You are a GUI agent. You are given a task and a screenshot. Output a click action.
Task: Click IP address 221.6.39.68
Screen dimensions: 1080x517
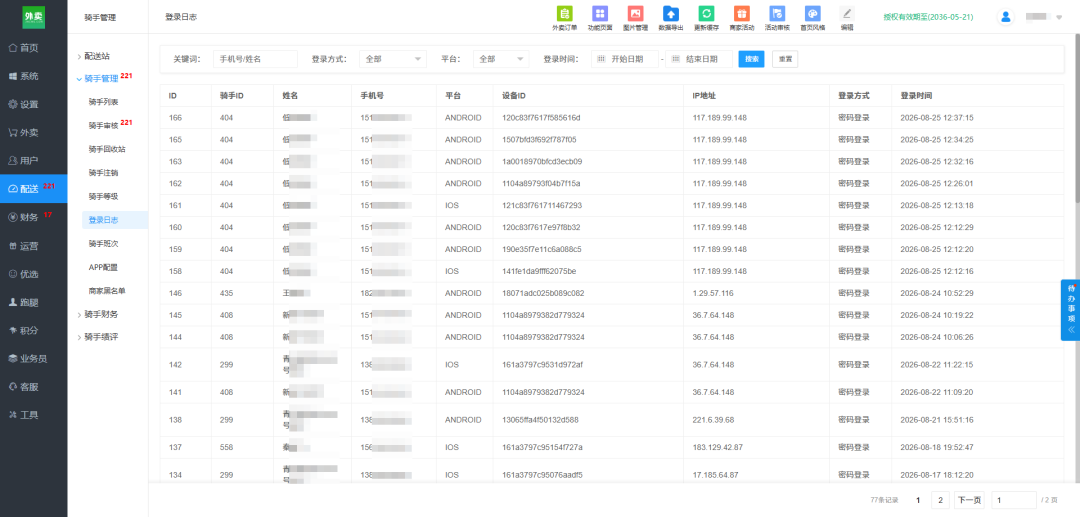[714, 420]
